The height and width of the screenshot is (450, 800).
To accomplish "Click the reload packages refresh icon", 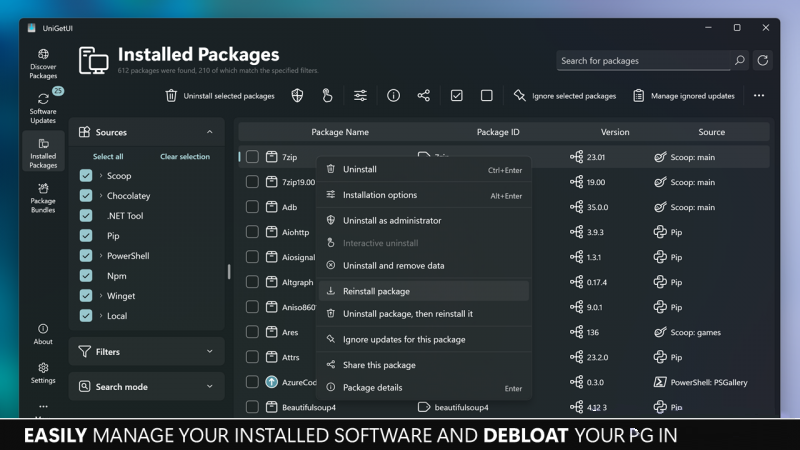I will [763, 61].
